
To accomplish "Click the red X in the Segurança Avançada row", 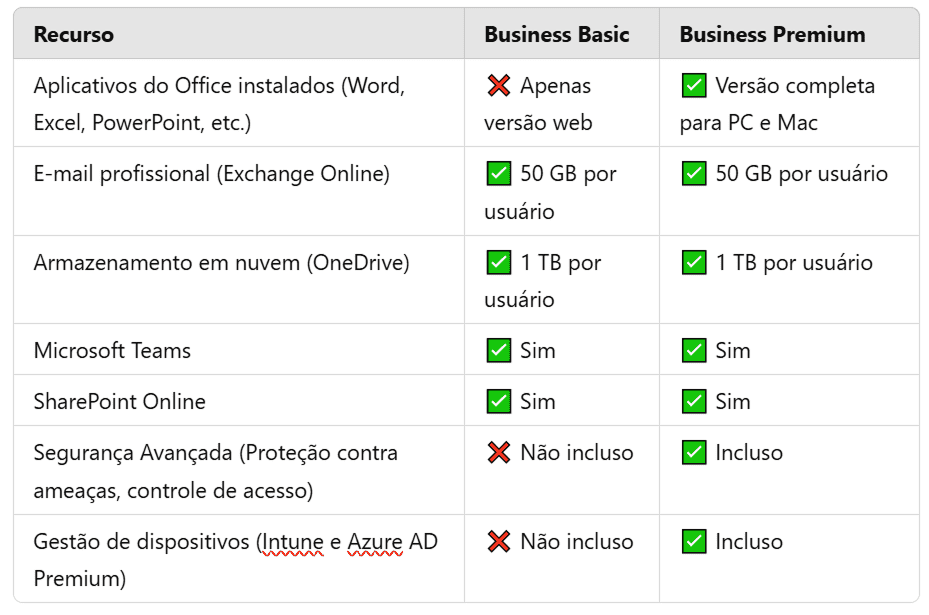I will pyautogui.click(x=498, y=453).
